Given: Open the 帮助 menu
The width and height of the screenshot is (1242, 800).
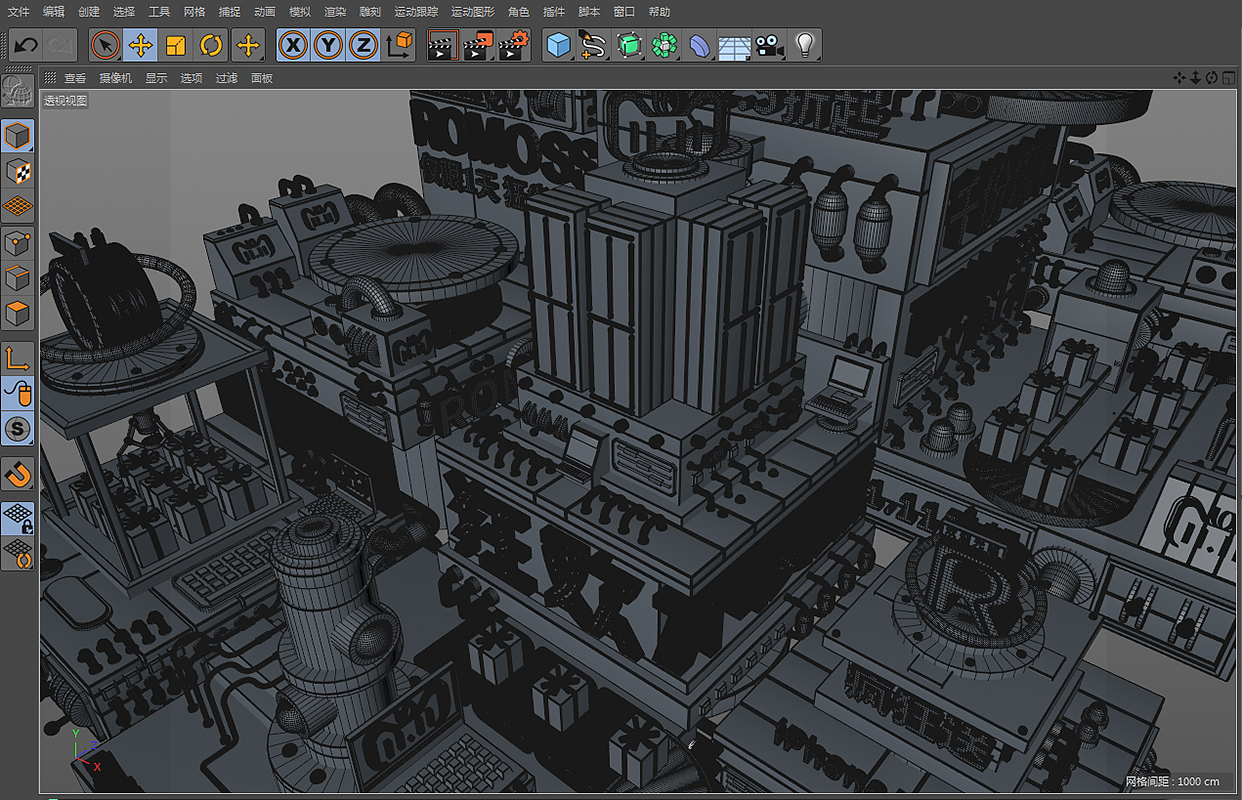Looking at the screenshot, I should pos(659,12).
